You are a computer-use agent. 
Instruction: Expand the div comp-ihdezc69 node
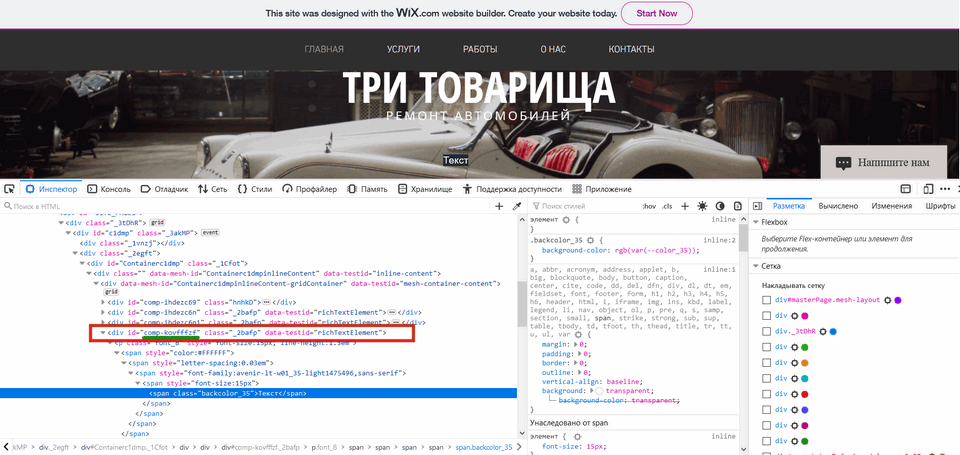103,301
